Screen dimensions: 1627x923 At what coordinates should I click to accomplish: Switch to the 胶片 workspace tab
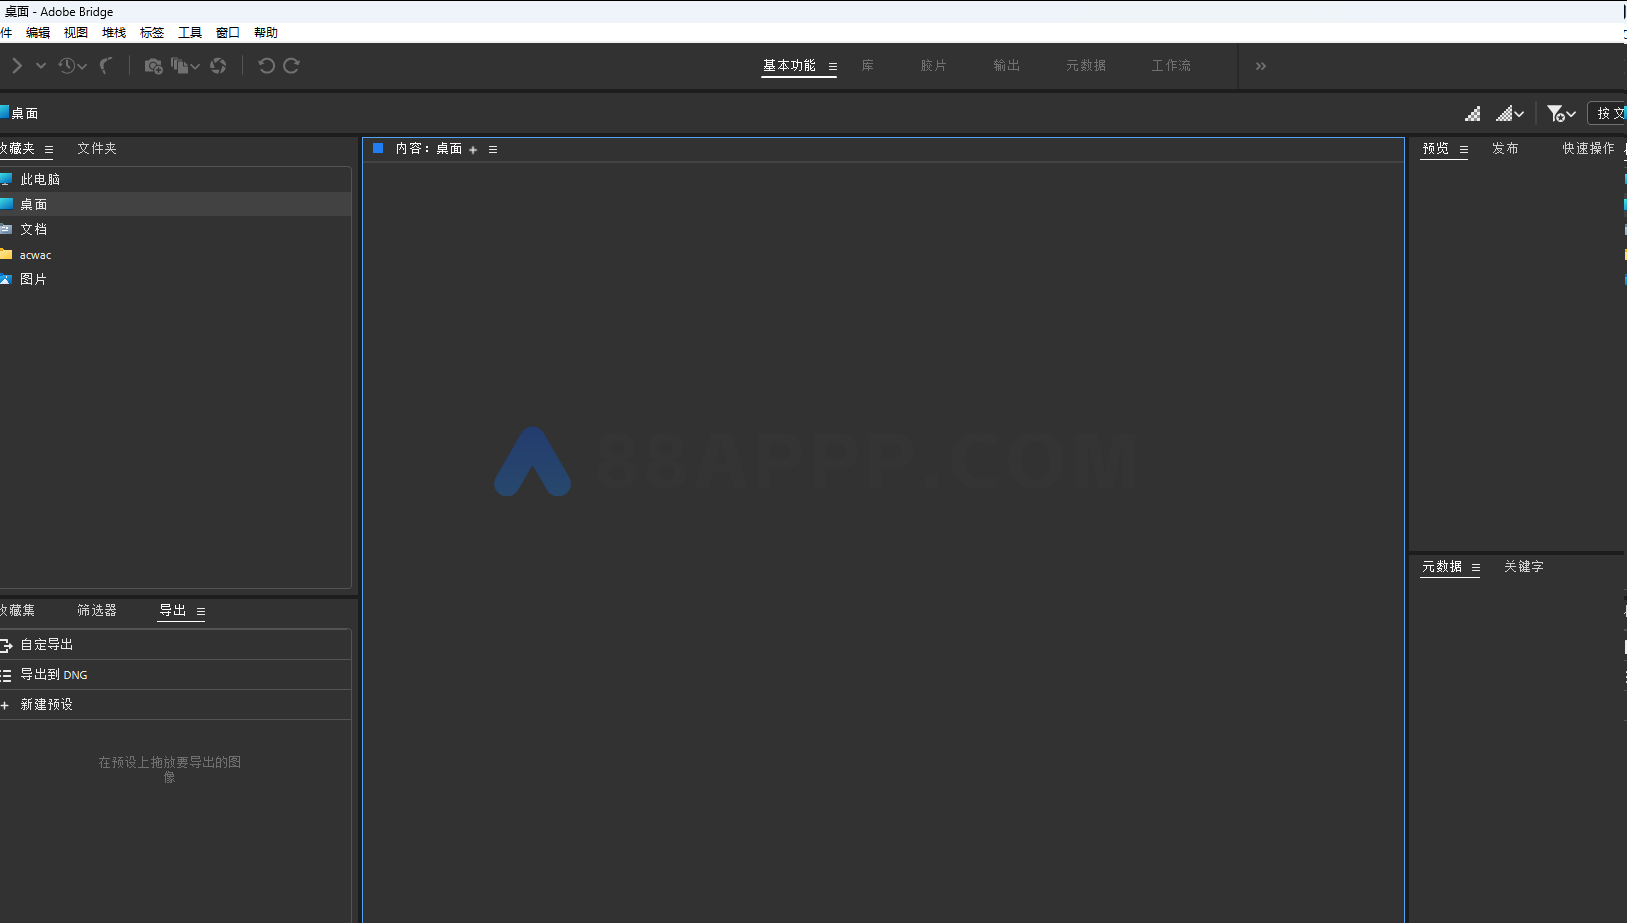[933, 65]
